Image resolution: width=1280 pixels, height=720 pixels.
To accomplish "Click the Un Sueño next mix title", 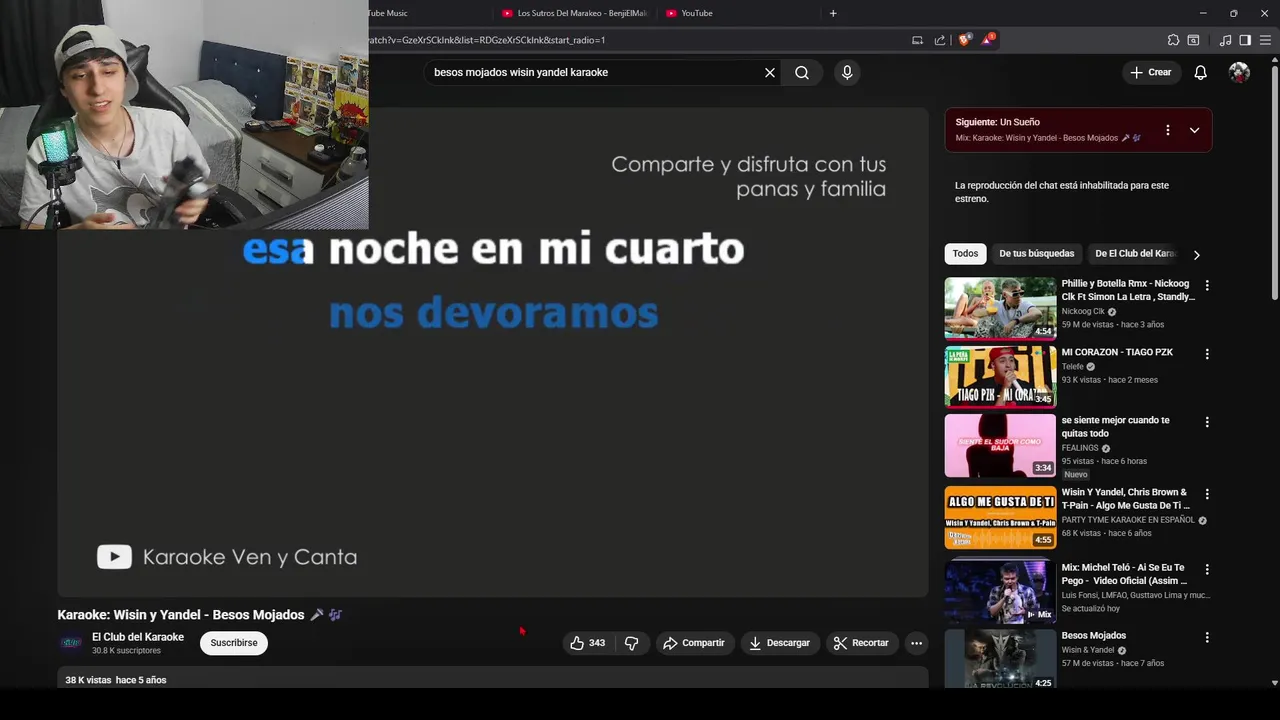I will (x=1019, y=122).
